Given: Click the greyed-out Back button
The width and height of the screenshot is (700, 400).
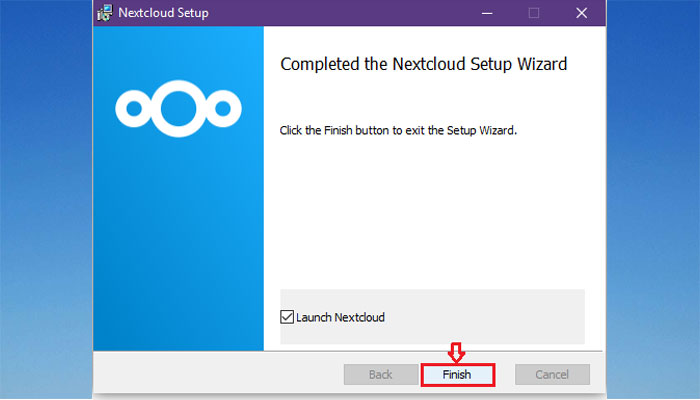Looking at the screenshot, I should 381,375.
